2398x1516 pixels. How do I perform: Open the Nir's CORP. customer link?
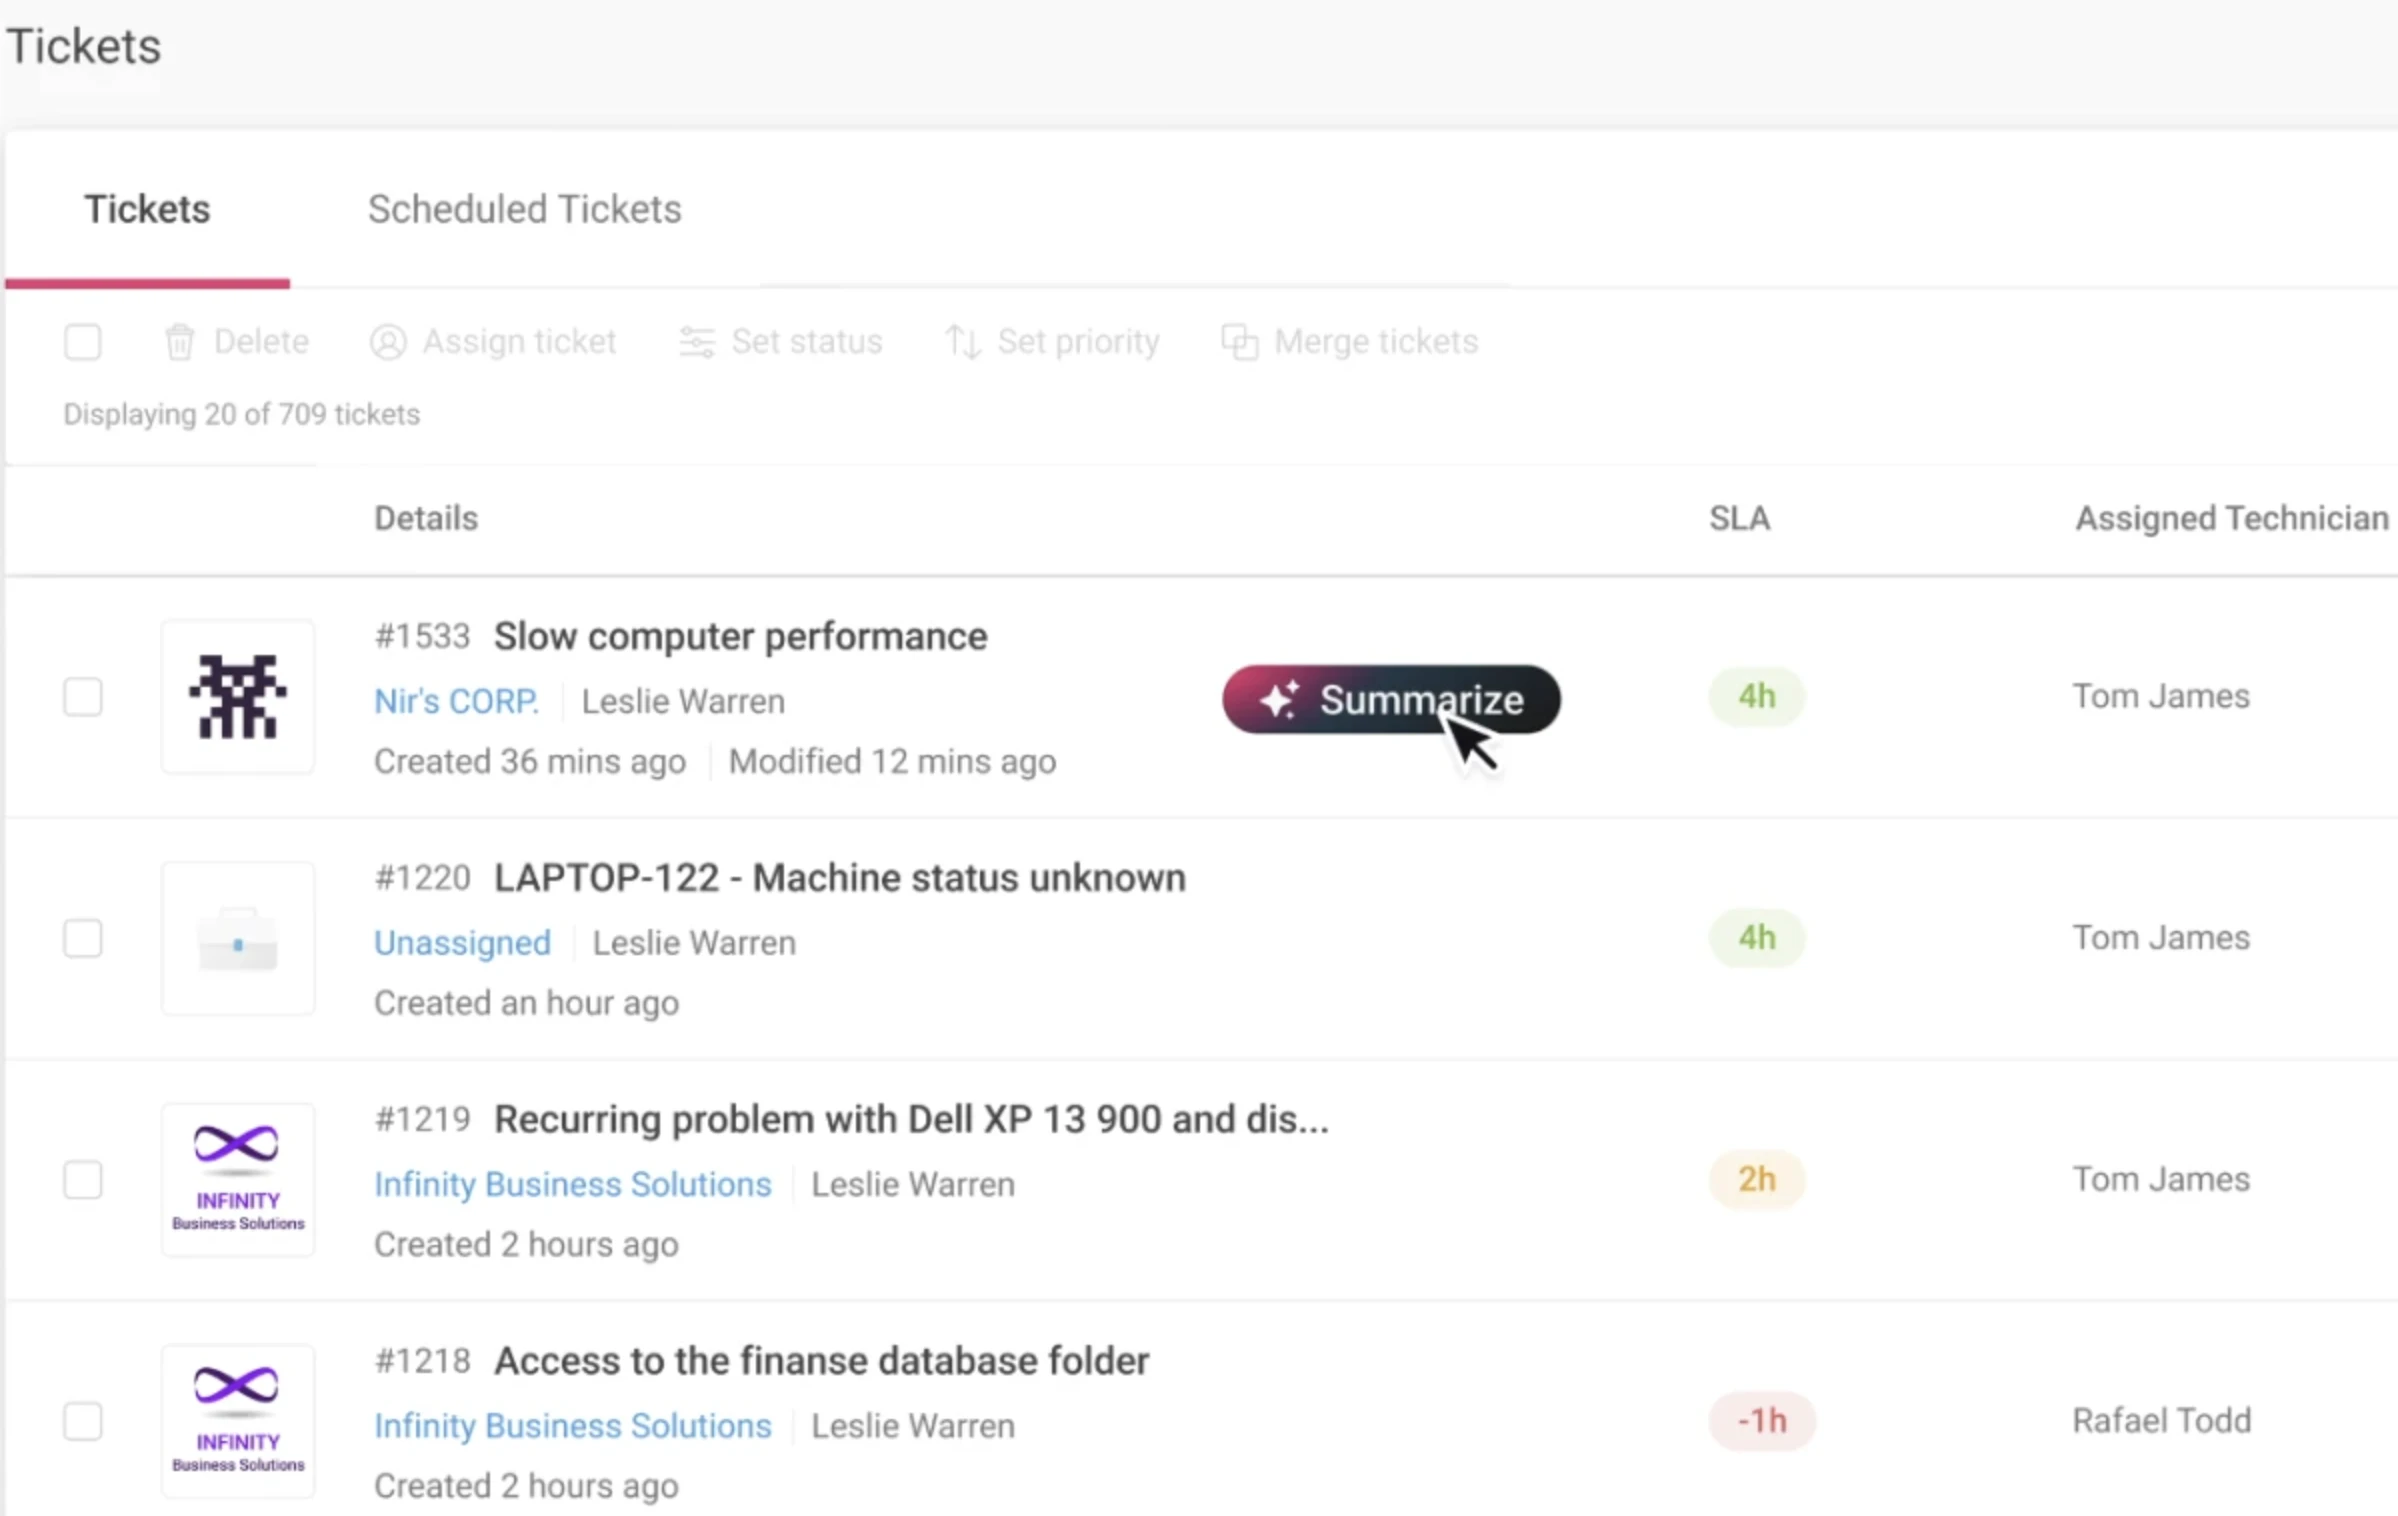click(457, 701)
